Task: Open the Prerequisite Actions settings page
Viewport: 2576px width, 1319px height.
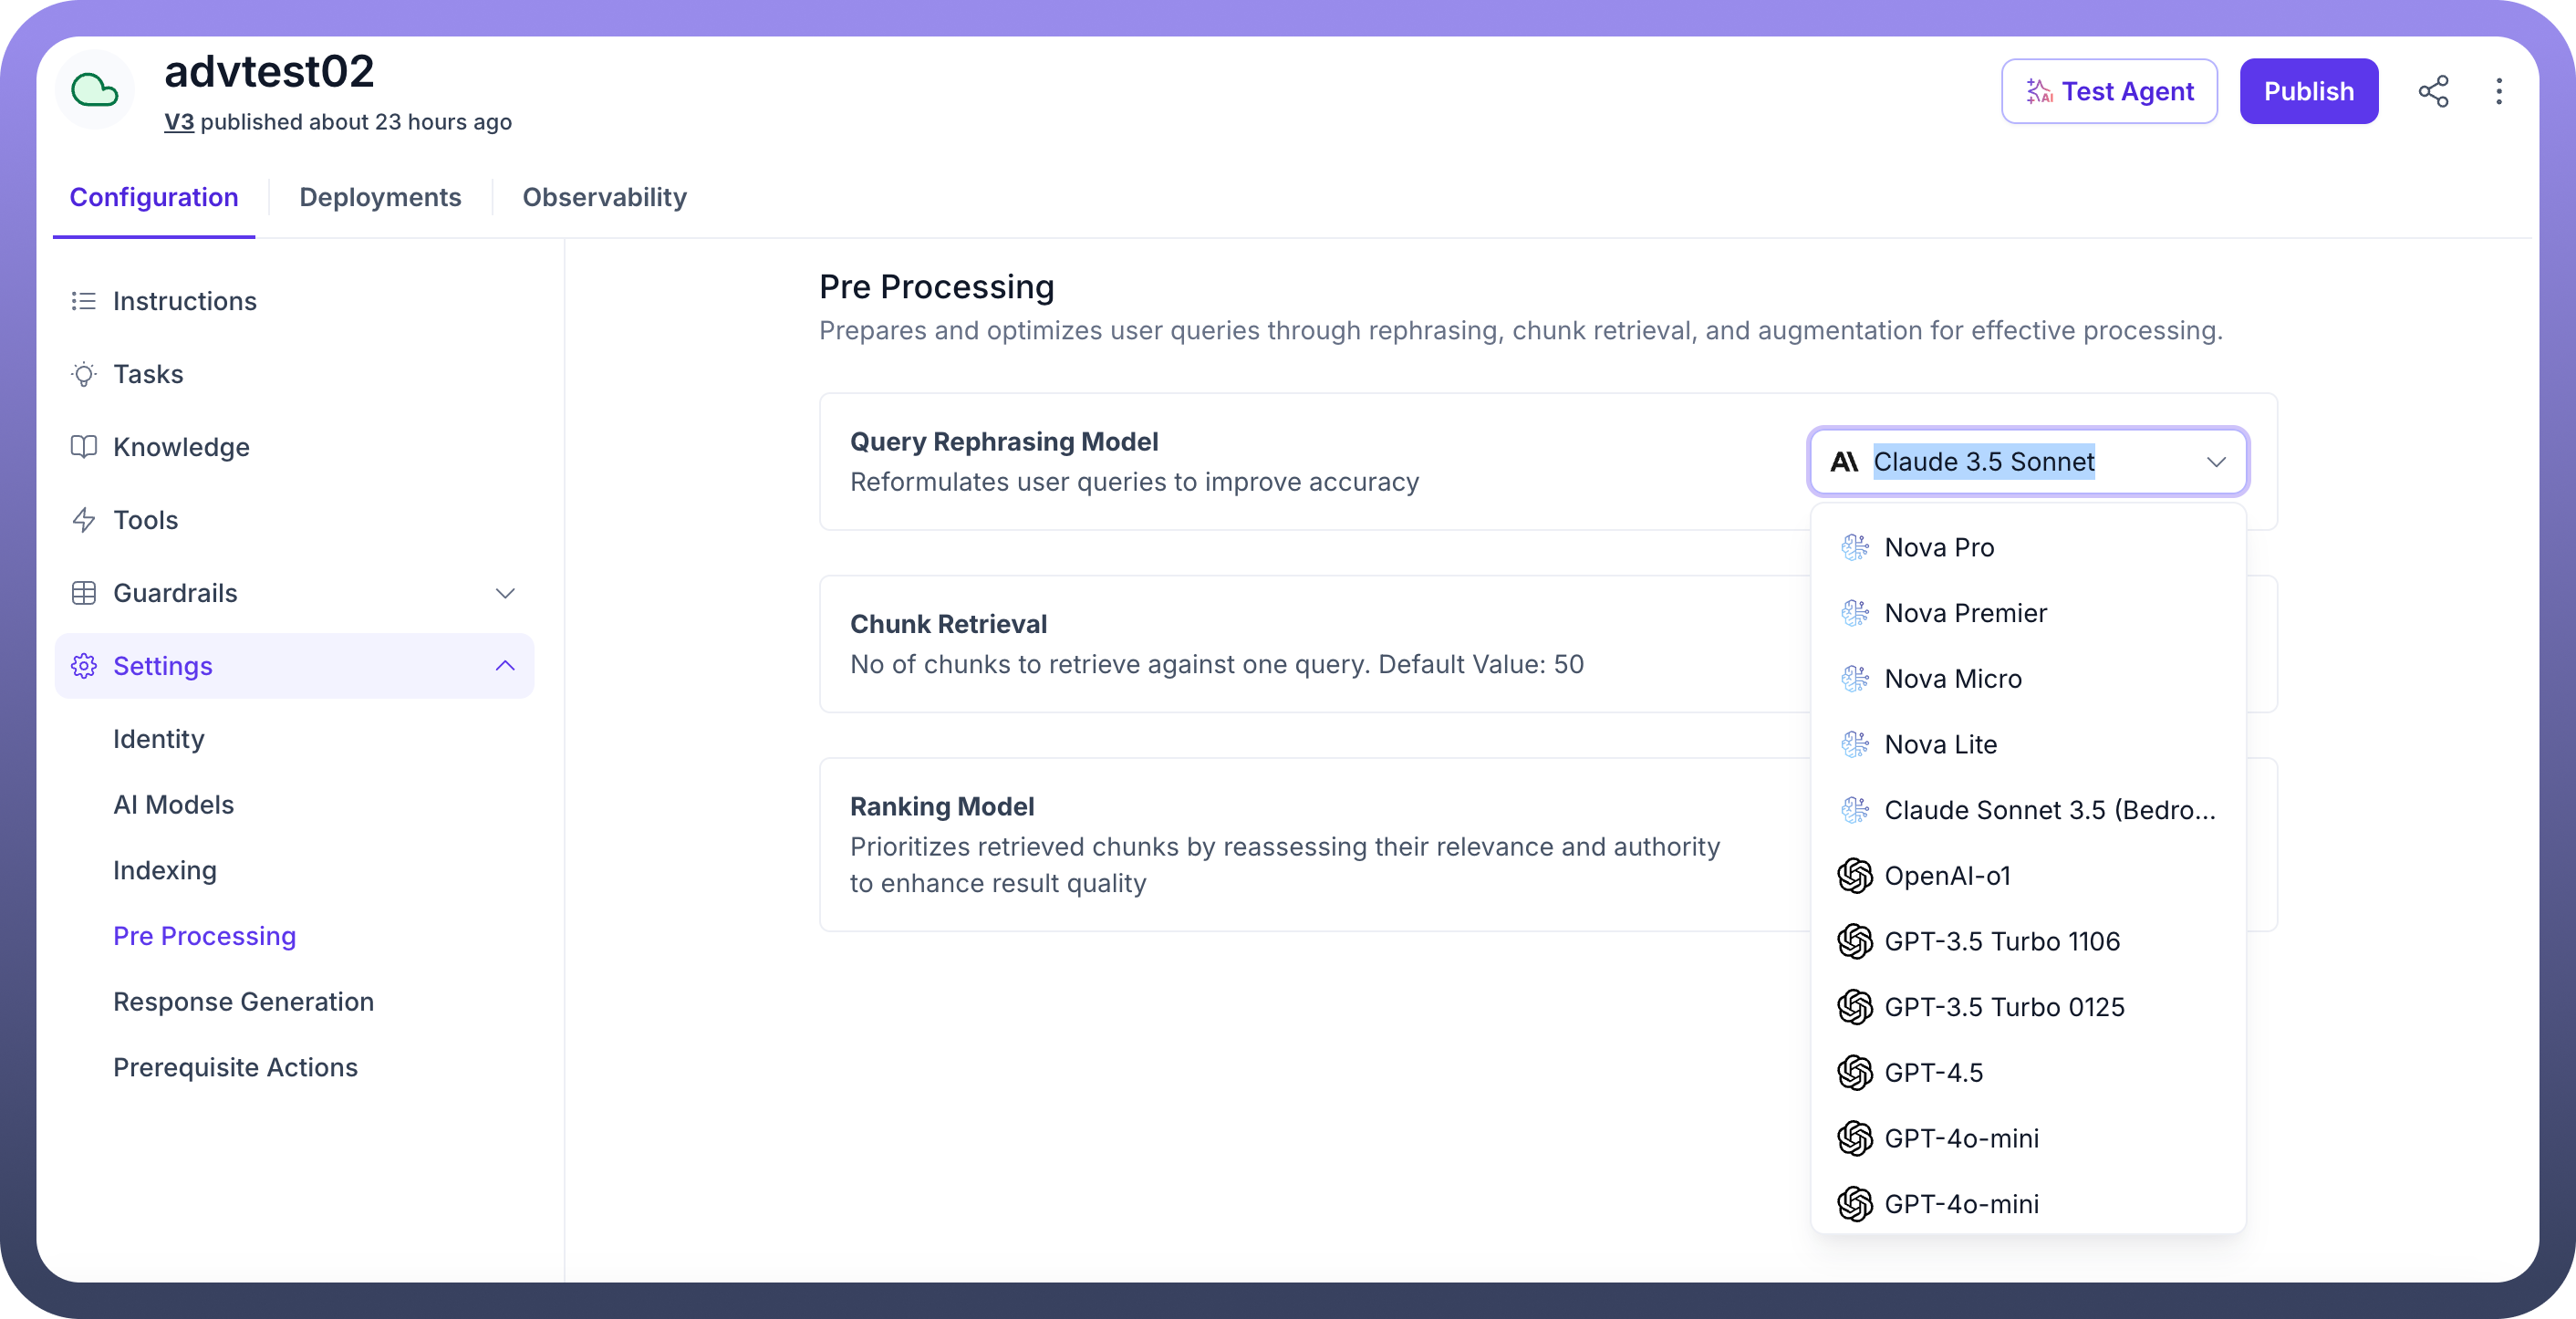Action: tap(235, 1068)
